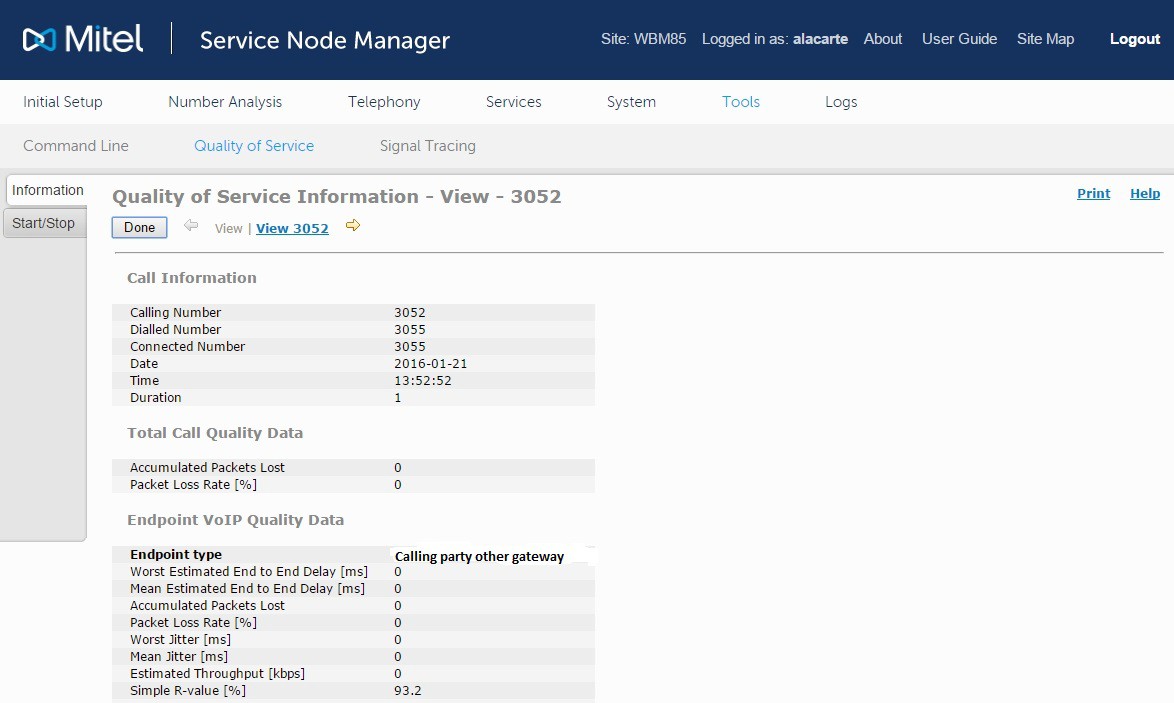Click the Connected Number row label
The height and width of the screenshot is (703, 1174).
tap(187, 347)
